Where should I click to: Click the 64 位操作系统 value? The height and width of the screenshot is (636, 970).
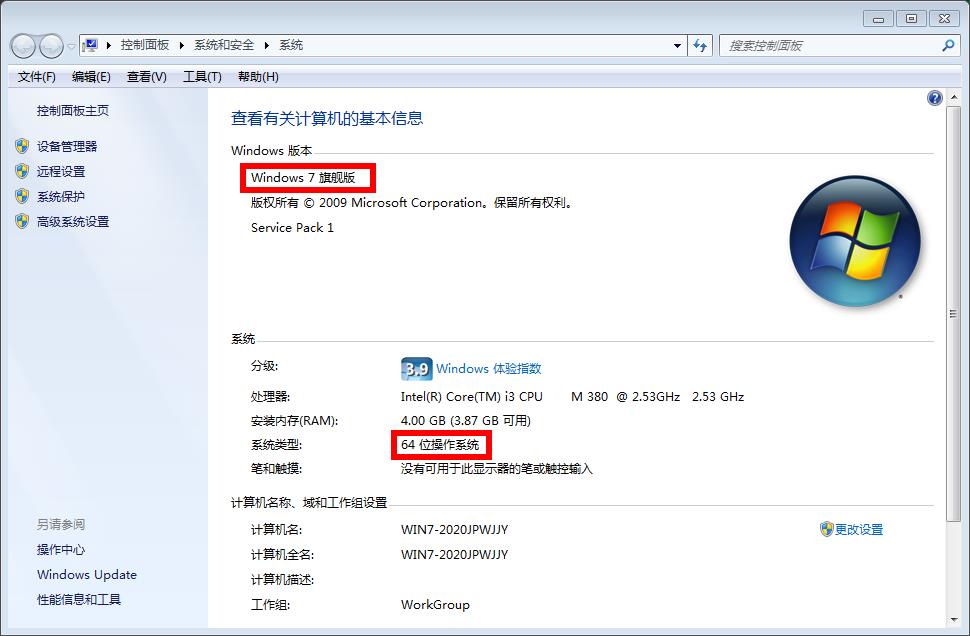click(440, 445)
